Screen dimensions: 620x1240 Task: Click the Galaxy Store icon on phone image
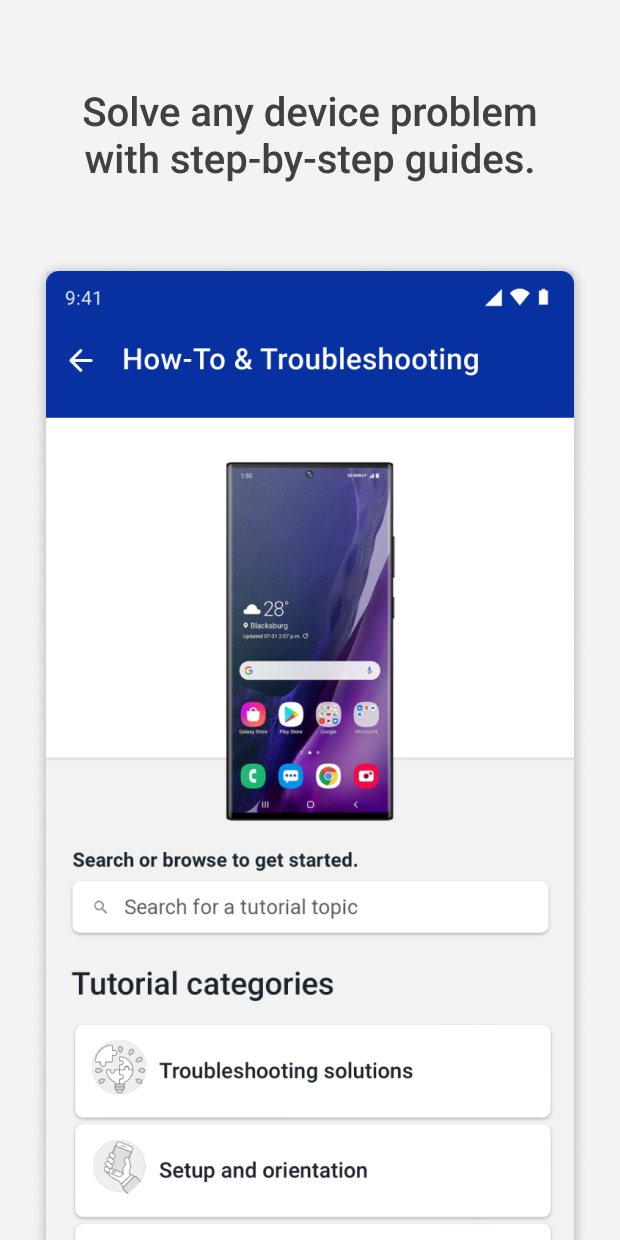tap(253, 714)
